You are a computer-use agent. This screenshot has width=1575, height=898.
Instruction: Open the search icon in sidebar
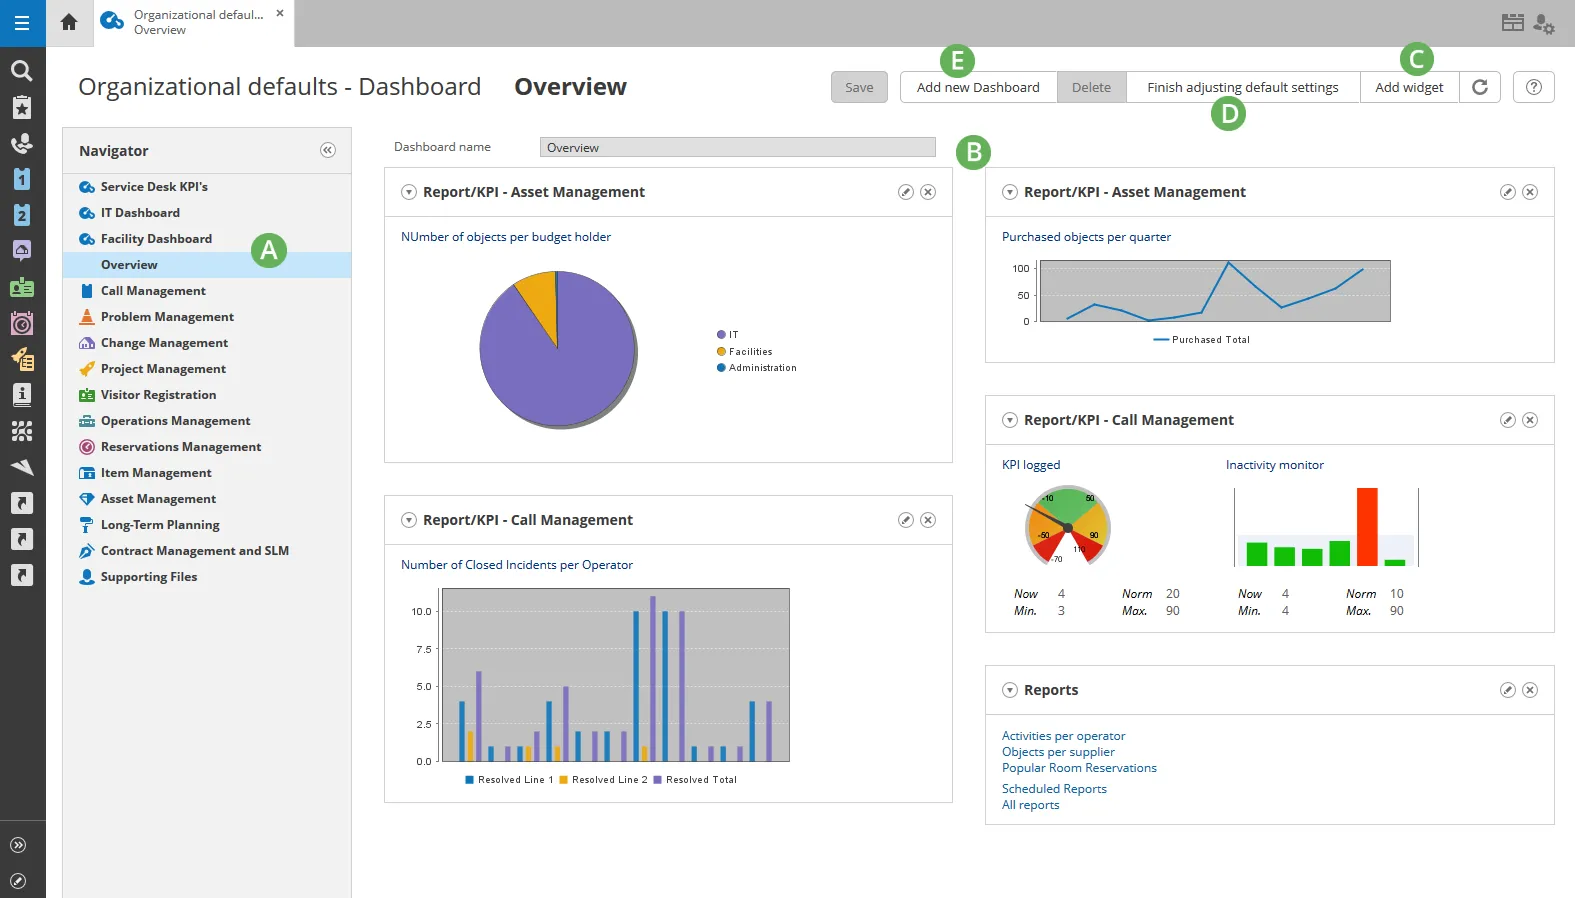(x=22, y=71)
